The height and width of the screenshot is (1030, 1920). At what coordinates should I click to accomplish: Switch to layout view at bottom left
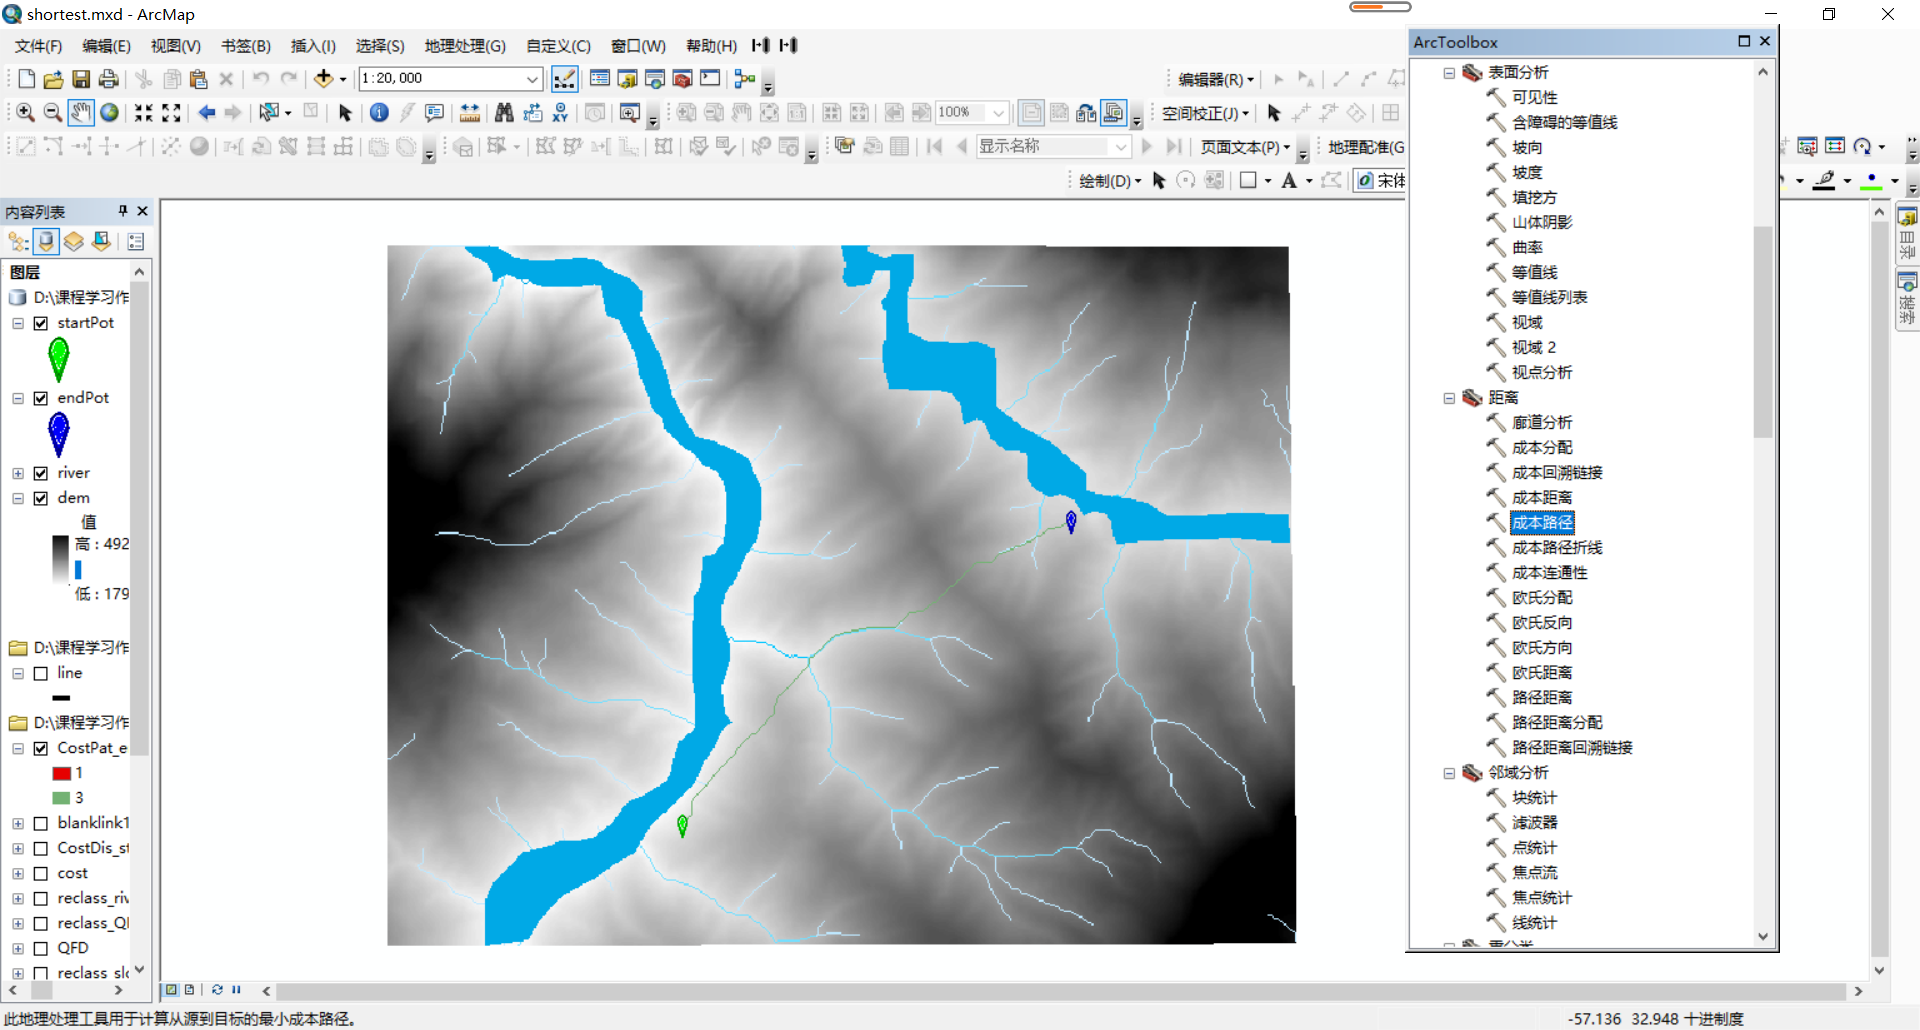[x=190, y=990]
